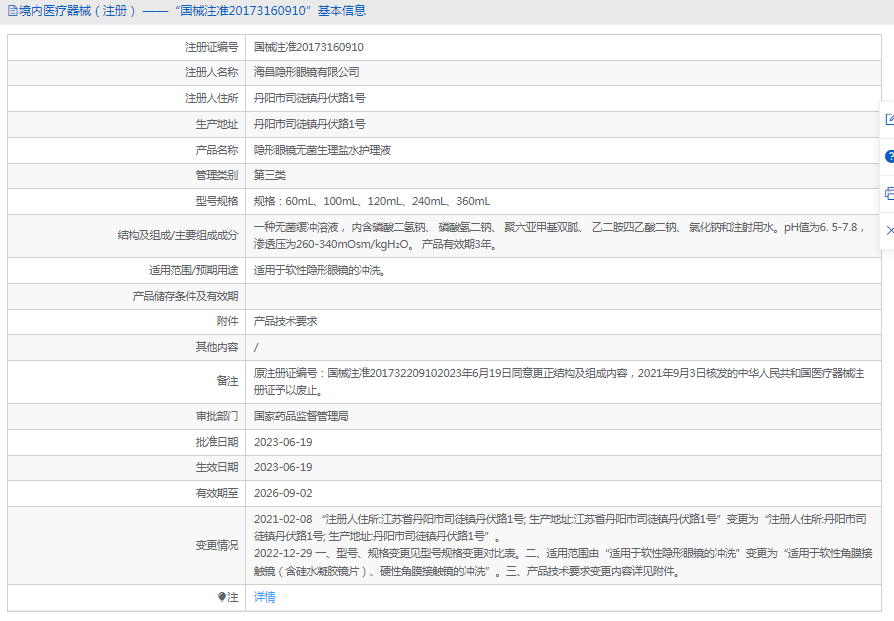Click the printer icon in side toolbar
Screen dimensions: 894x621
(x=889, y=193)
